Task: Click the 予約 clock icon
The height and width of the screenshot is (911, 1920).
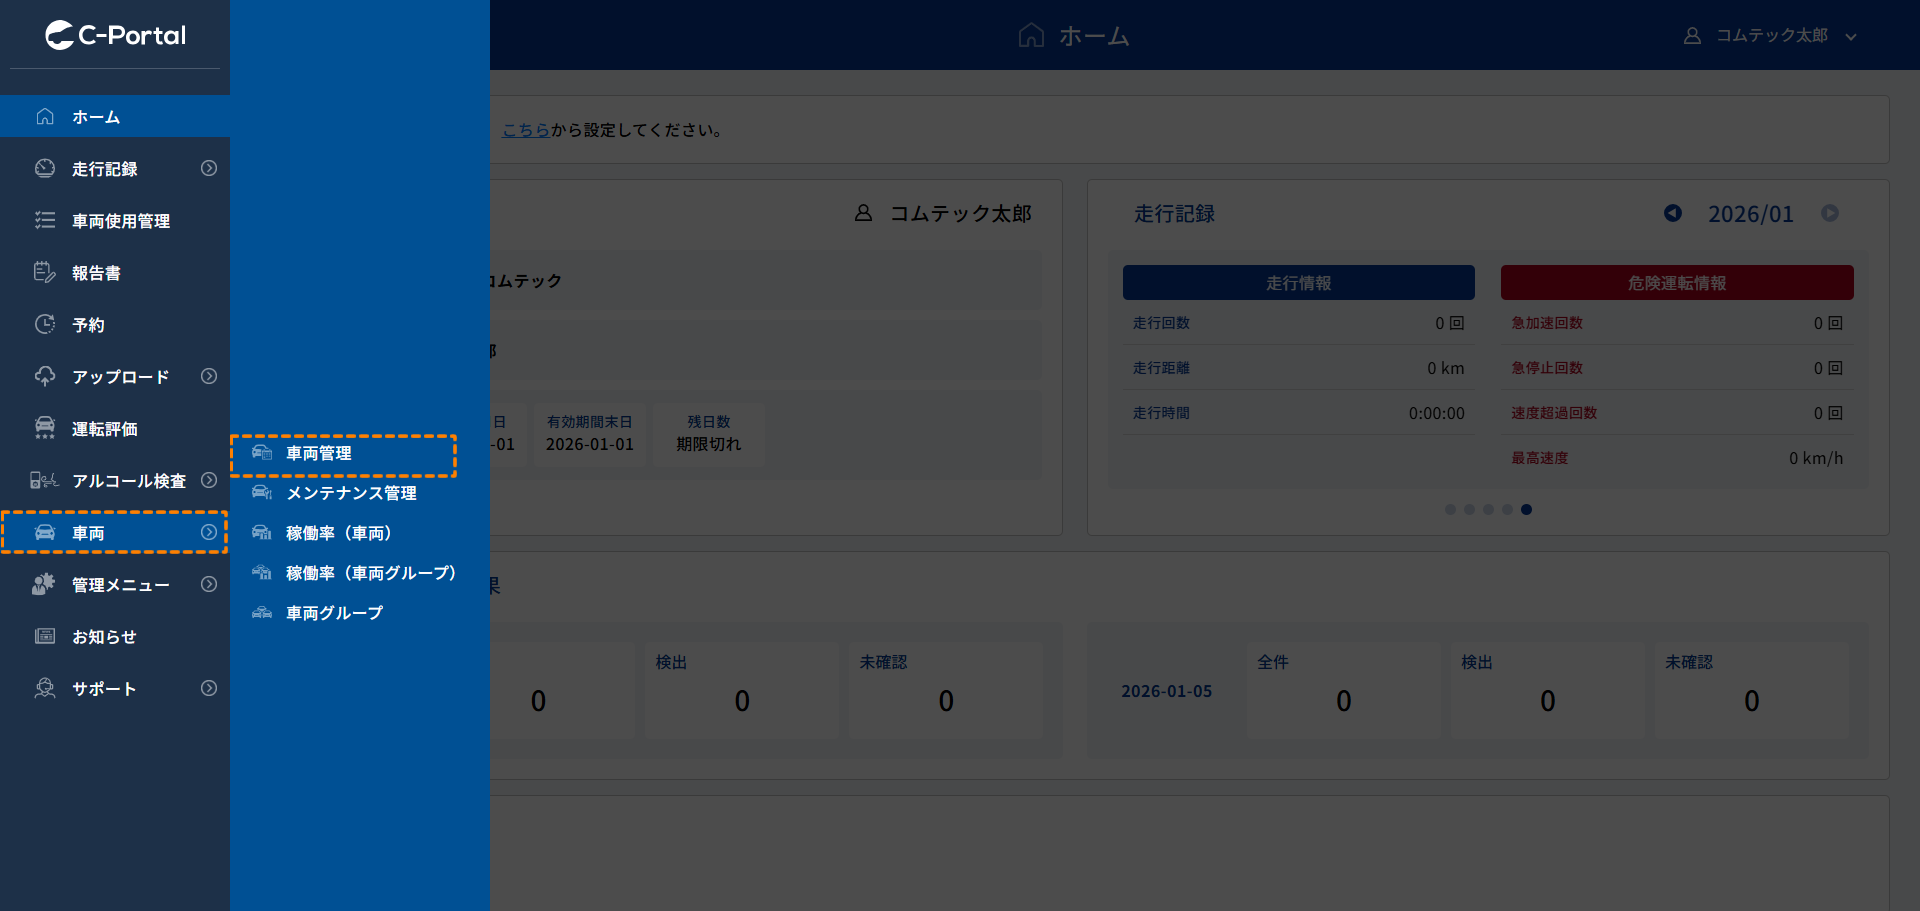Action: 45,325
